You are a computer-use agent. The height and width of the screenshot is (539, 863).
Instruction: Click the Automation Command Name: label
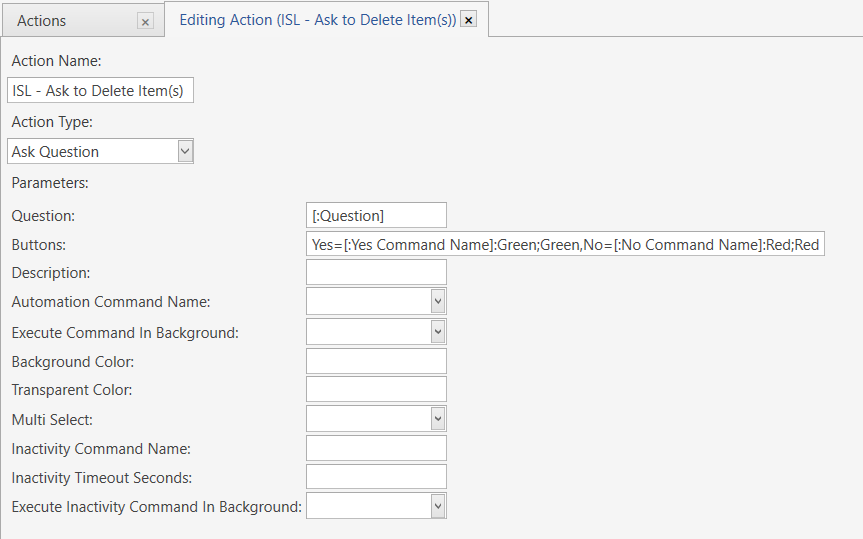point(111,302)
